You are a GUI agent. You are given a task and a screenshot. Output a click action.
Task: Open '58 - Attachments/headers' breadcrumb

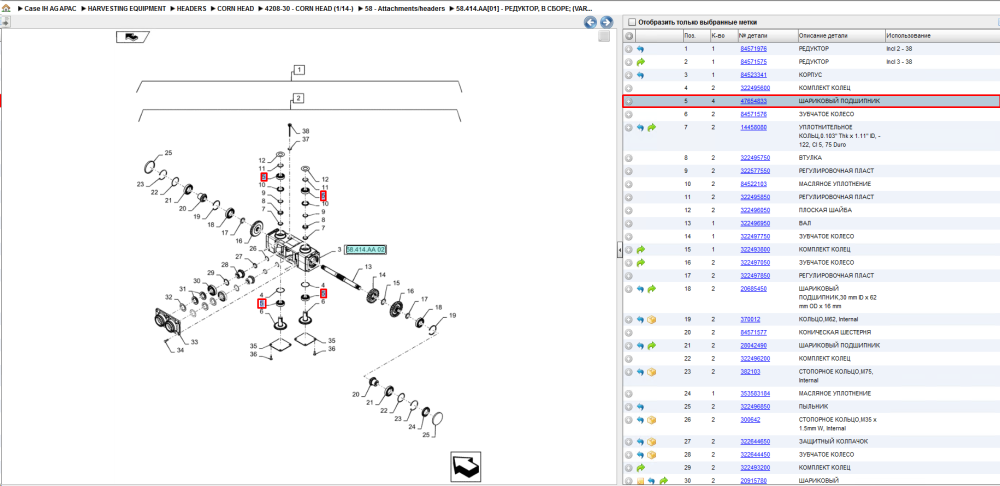(x=404, y=9)
